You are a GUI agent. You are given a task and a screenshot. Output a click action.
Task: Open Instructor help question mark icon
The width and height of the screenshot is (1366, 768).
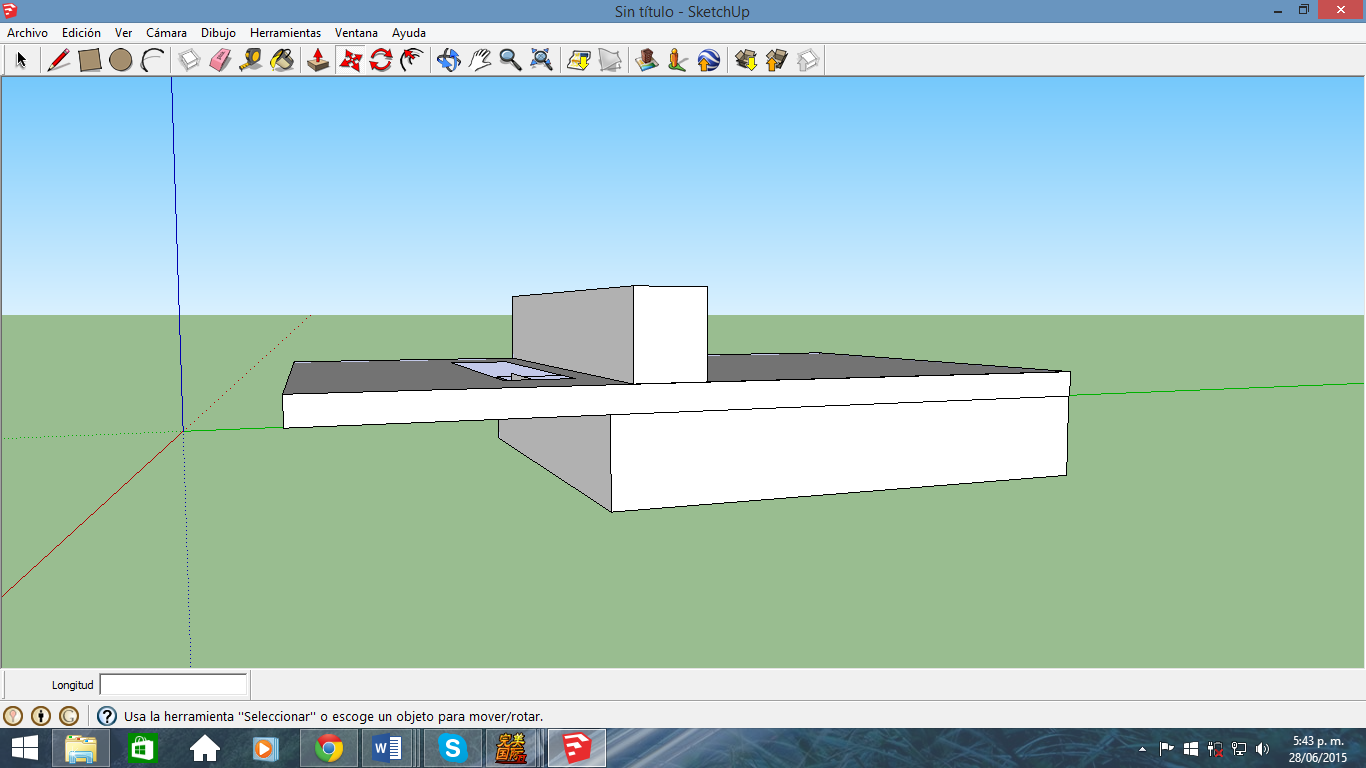[107, 716]
